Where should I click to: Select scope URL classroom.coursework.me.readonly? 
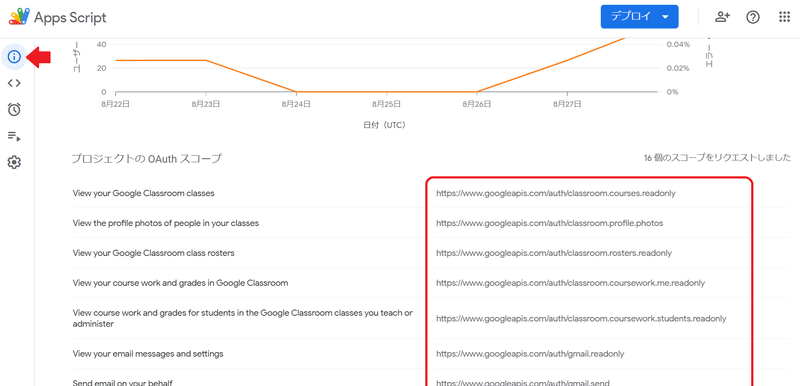pyautogui.click(x=570, y=282)
